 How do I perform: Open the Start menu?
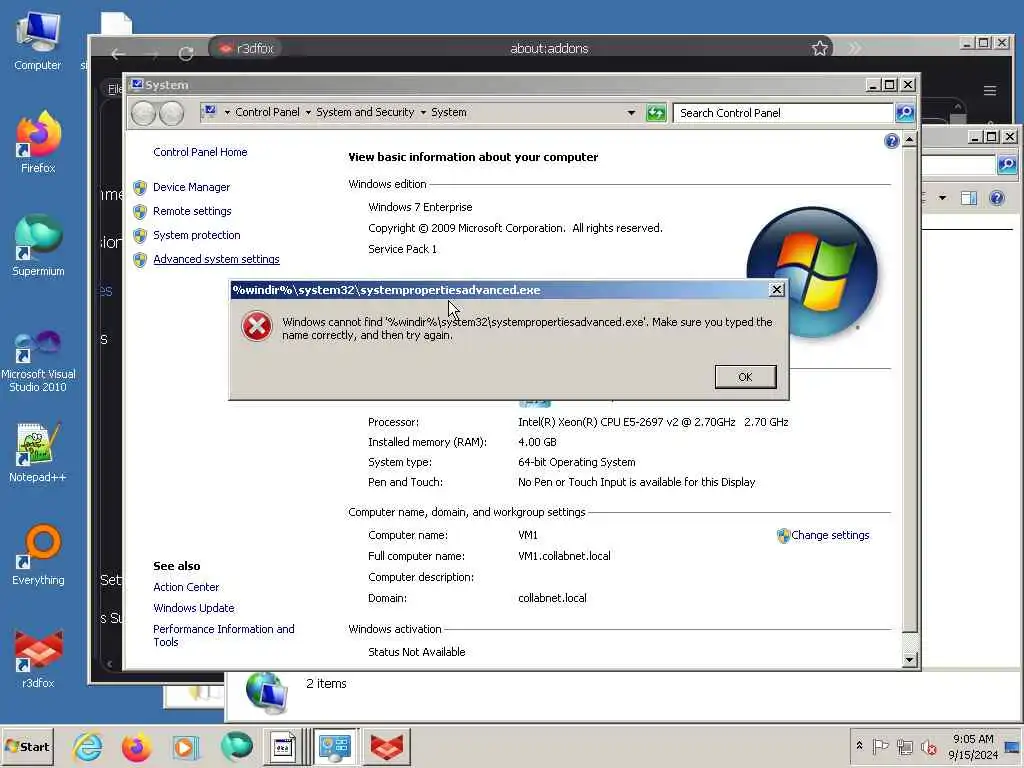point(27,746)
